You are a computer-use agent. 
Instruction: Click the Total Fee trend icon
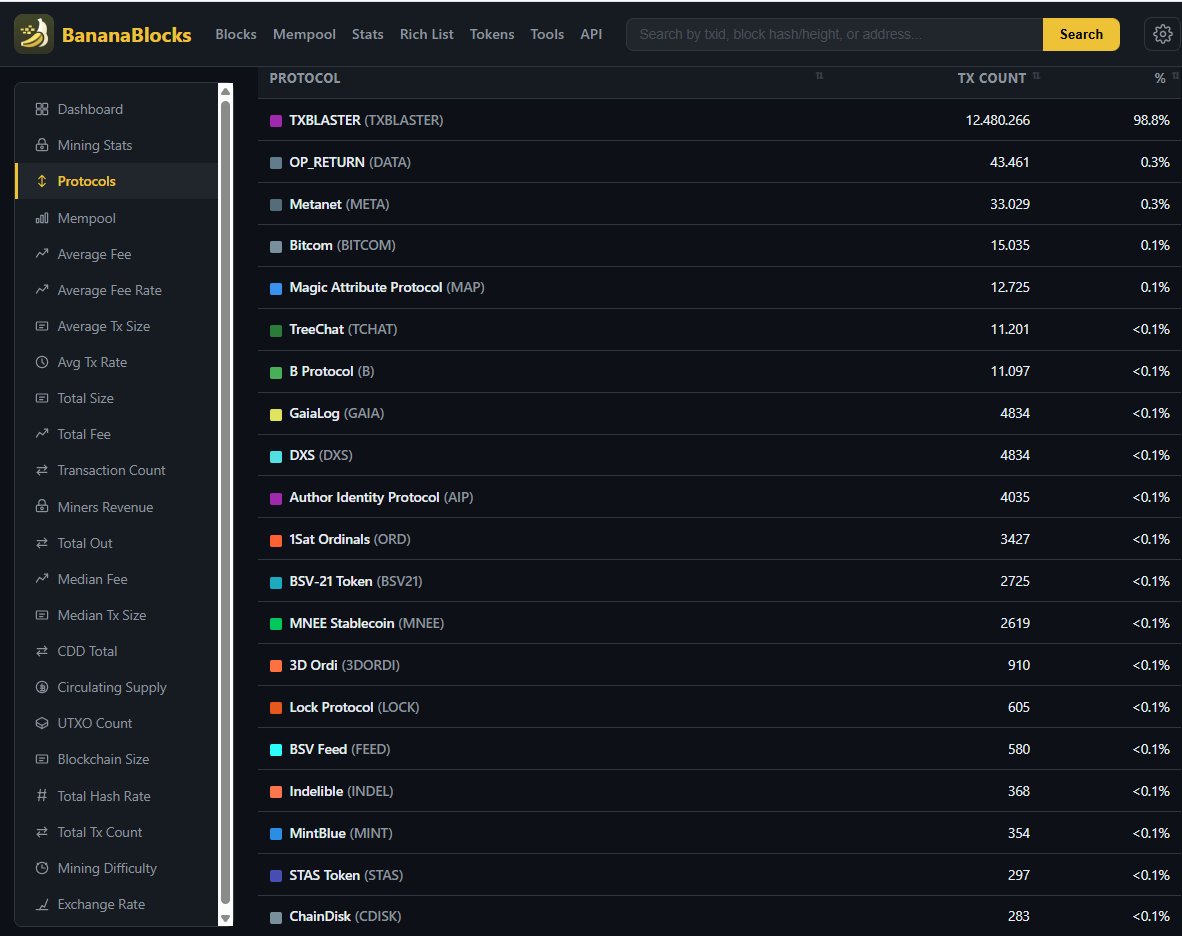41,434
